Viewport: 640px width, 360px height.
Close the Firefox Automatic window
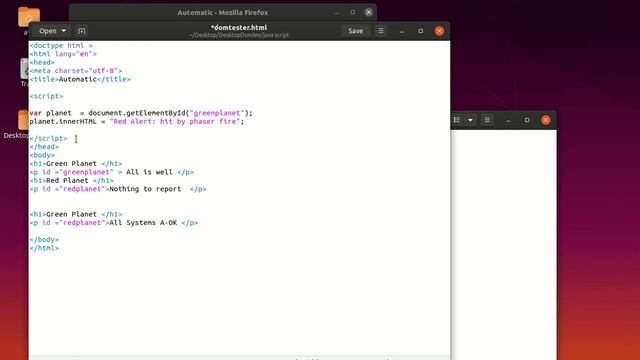pos(369,12)
